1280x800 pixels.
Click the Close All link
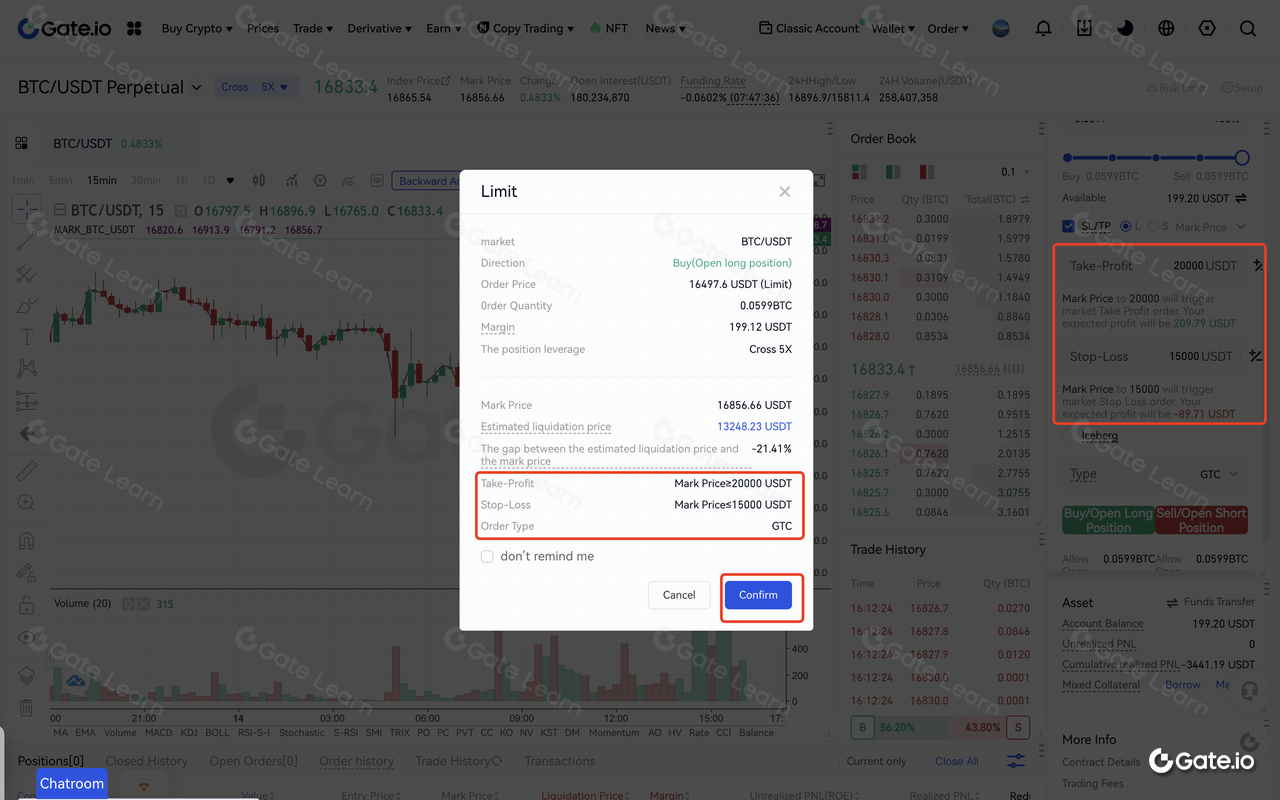(x=956, y=761)
